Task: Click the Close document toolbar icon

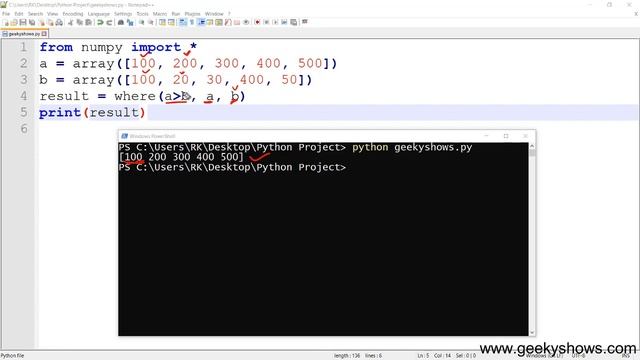Action: coord(42,22)
